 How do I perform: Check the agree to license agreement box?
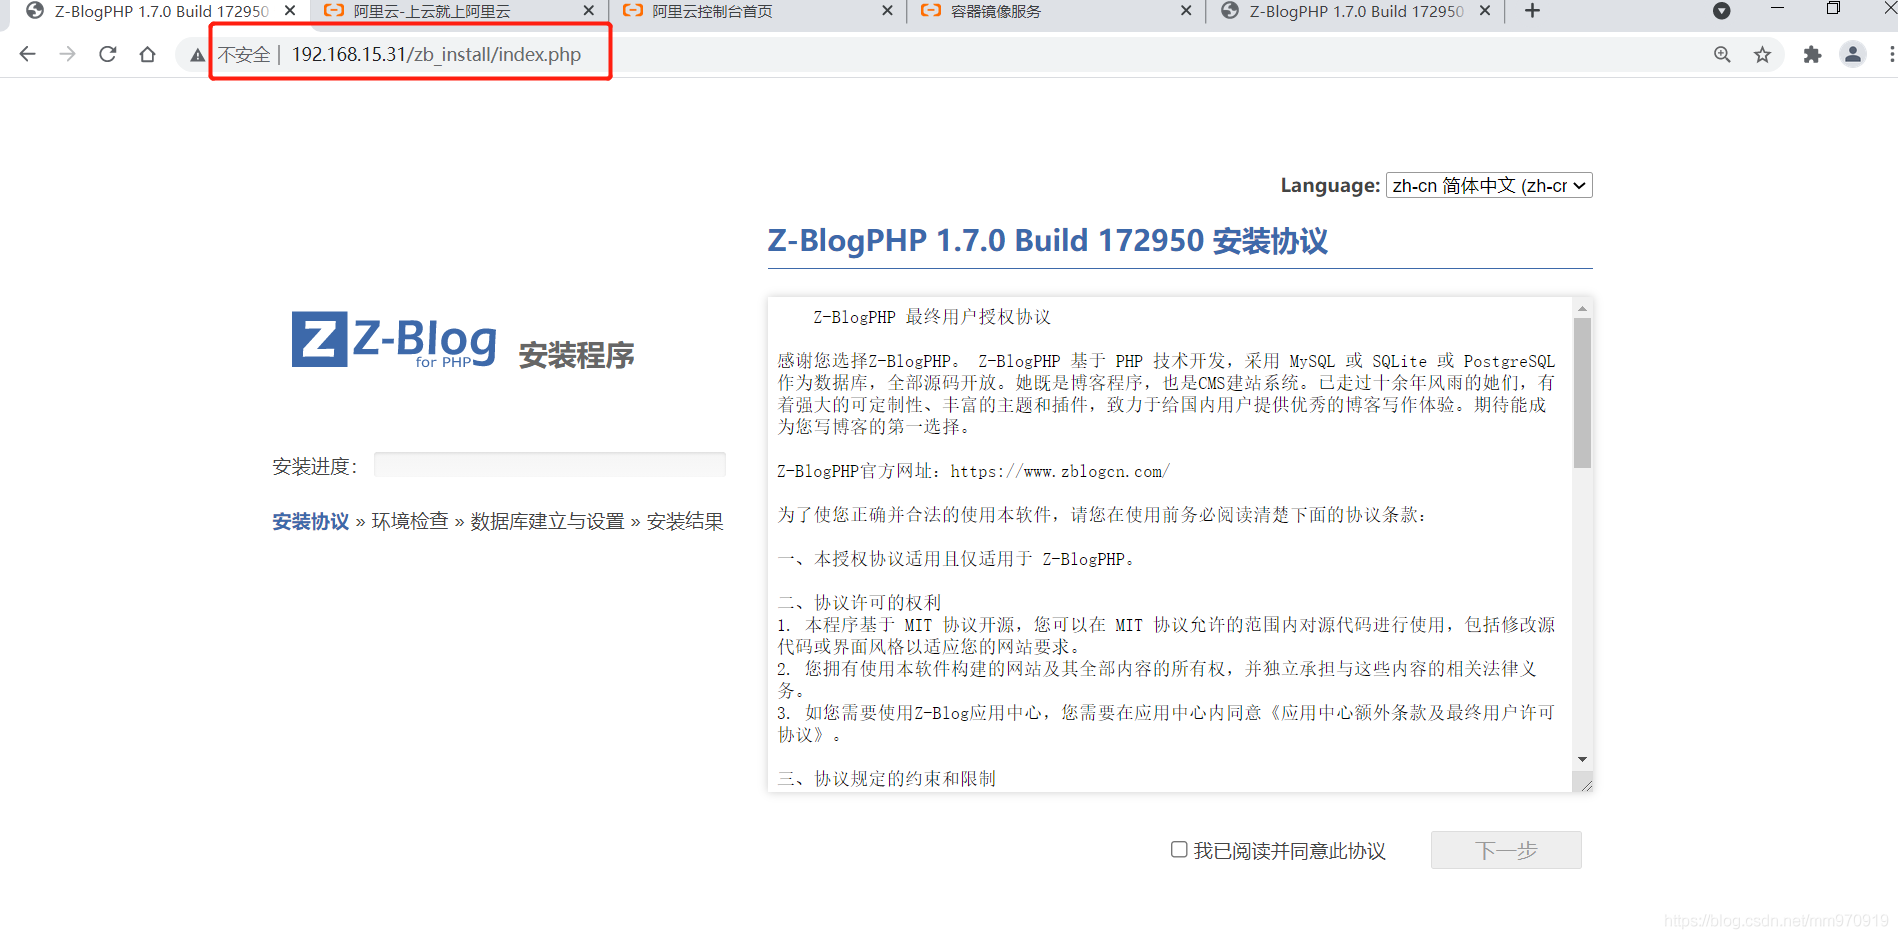pyautogui.click(x=1179, y=849)
